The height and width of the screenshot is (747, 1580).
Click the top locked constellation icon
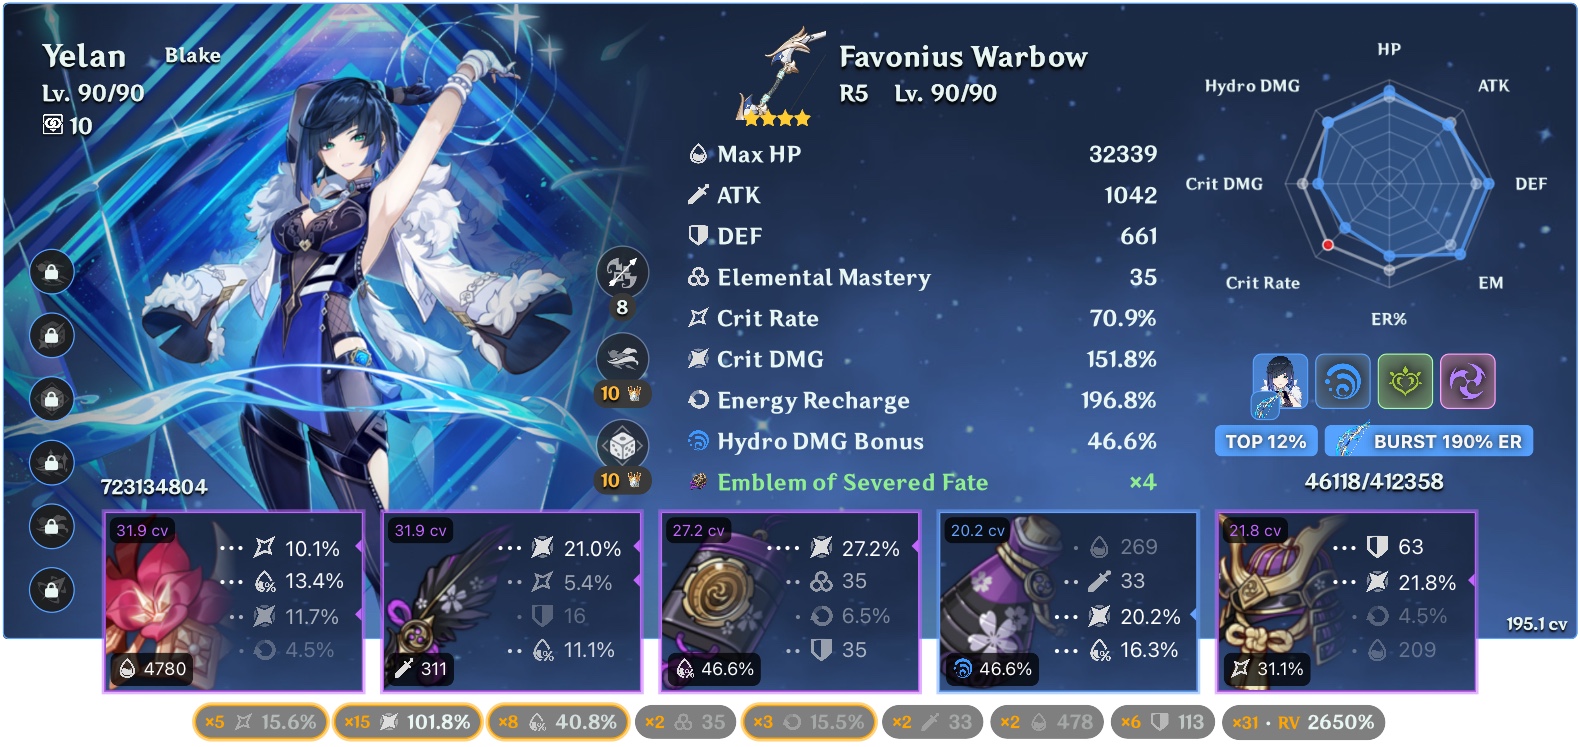[51, 272]
